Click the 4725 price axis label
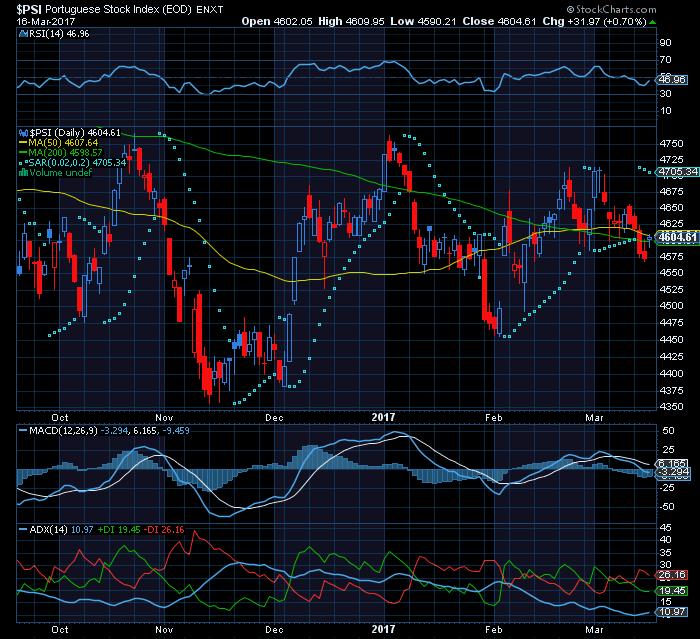The image size is (700, 639). pyautogui.click(x=671, y=160)
